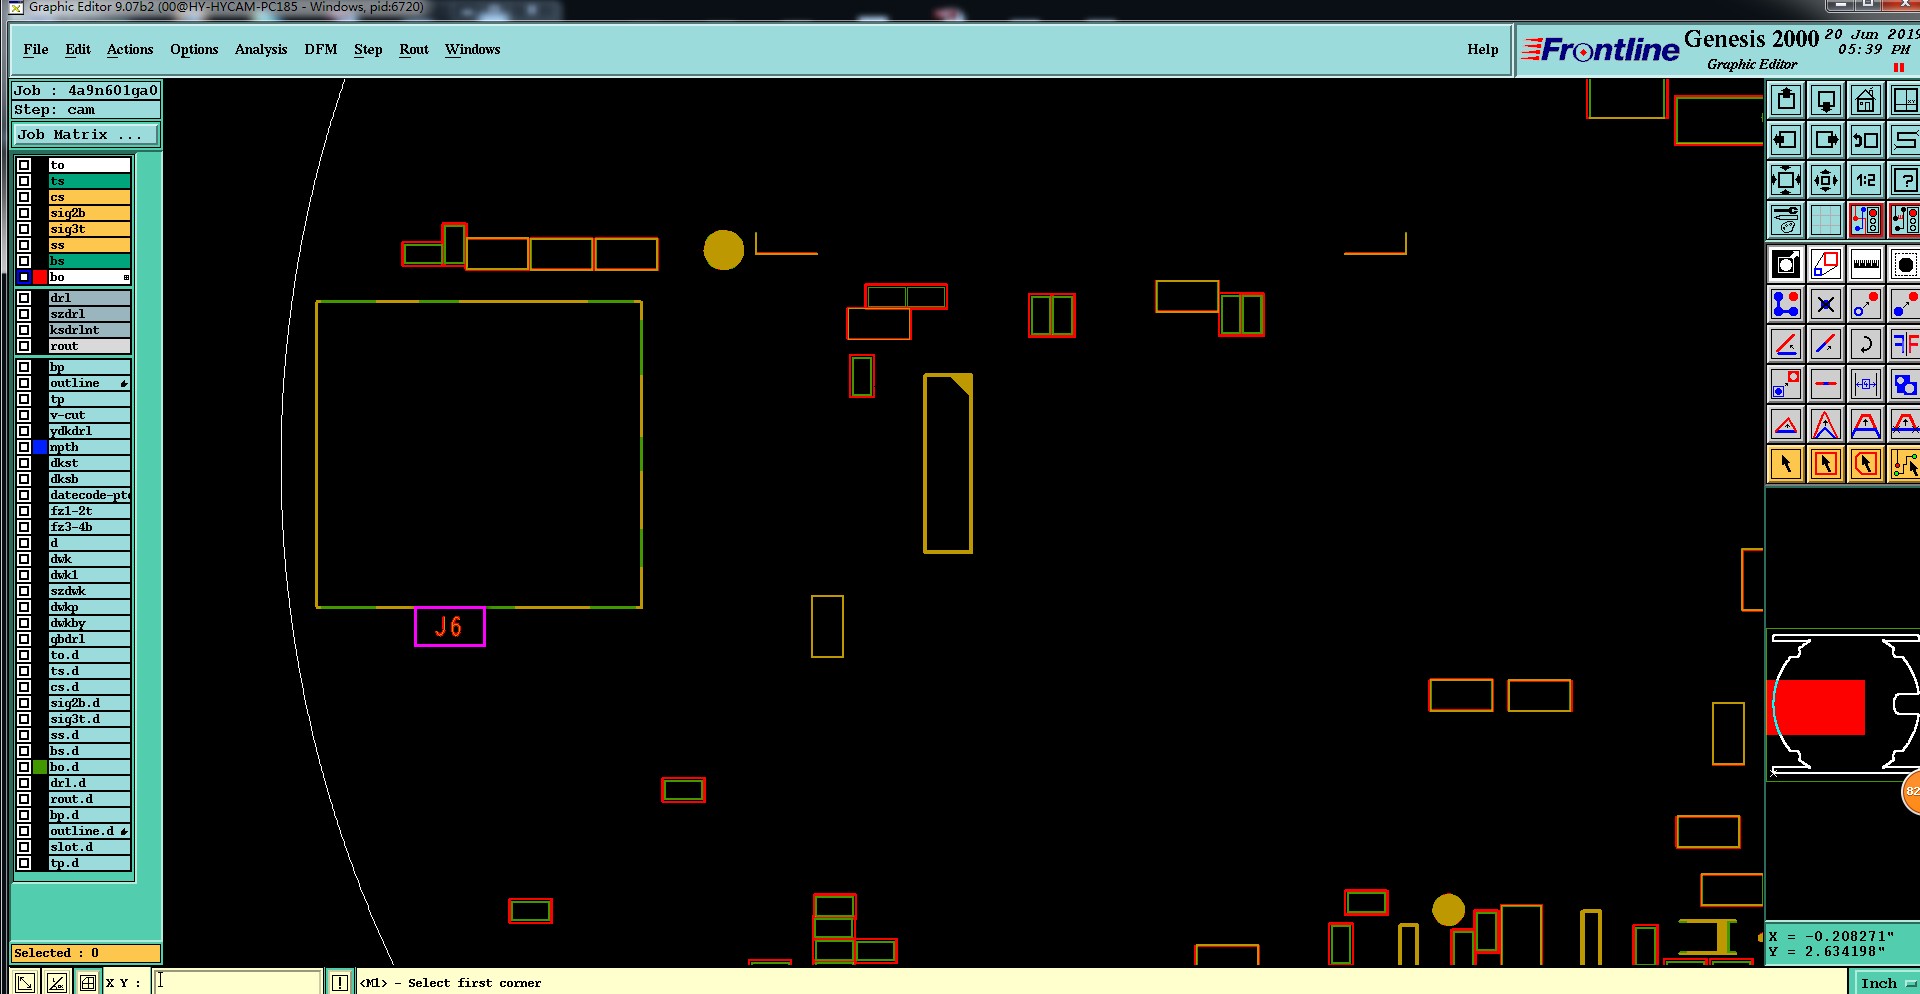Click the board overview thumbnail
Screen dimensions: 1920x994
(1842, 705)
